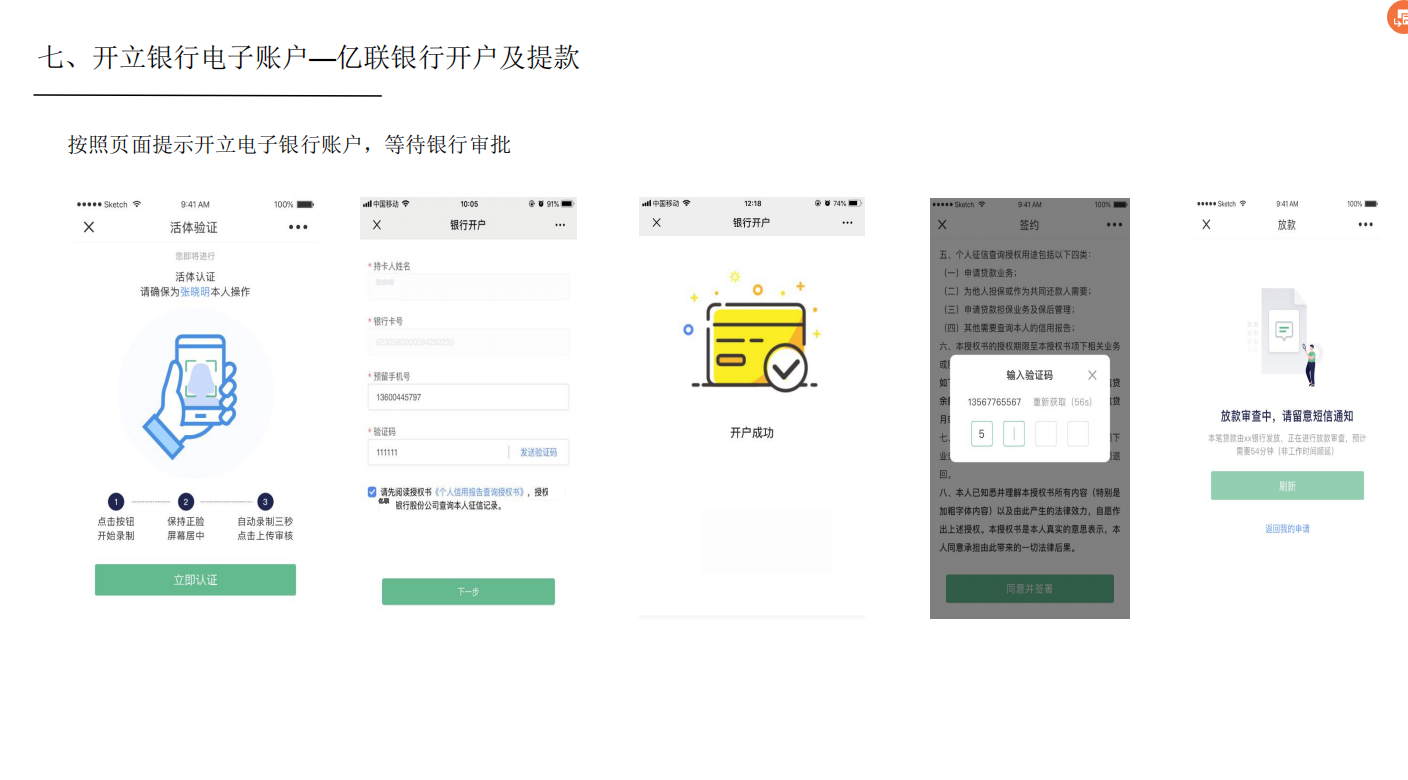Click the 同意并签署 button
Viewport: 1408px width, 780px height.
(x=1030, y=589)
